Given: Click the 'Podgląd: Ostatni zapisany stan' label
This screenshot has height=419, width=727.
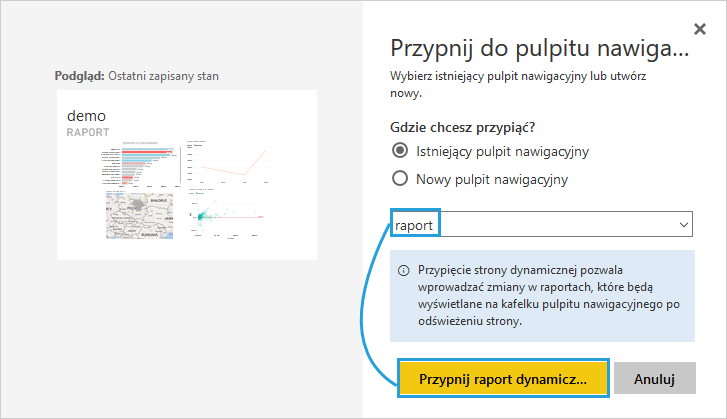Looking at the screenshot, I should (x=136, y=76).
